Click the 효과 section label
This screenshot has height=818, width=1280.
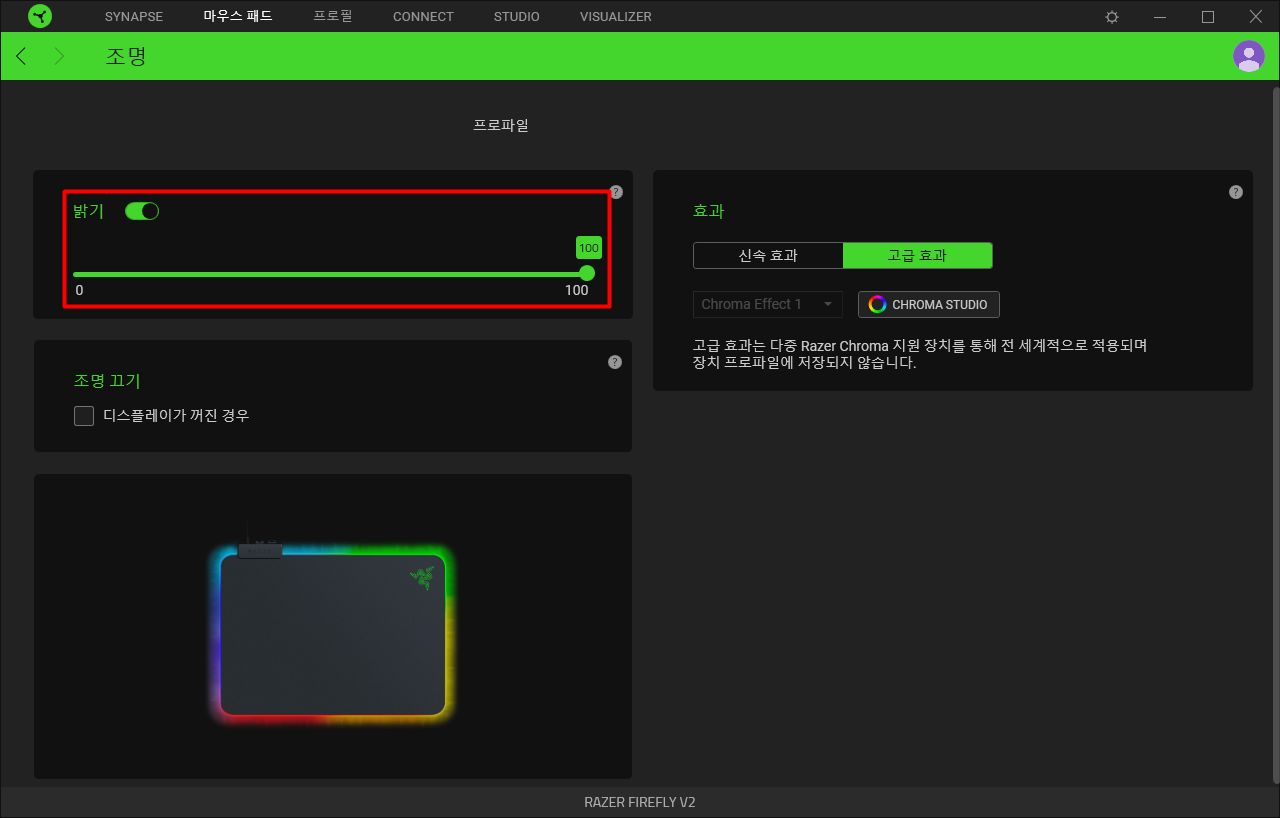[708, 211]
